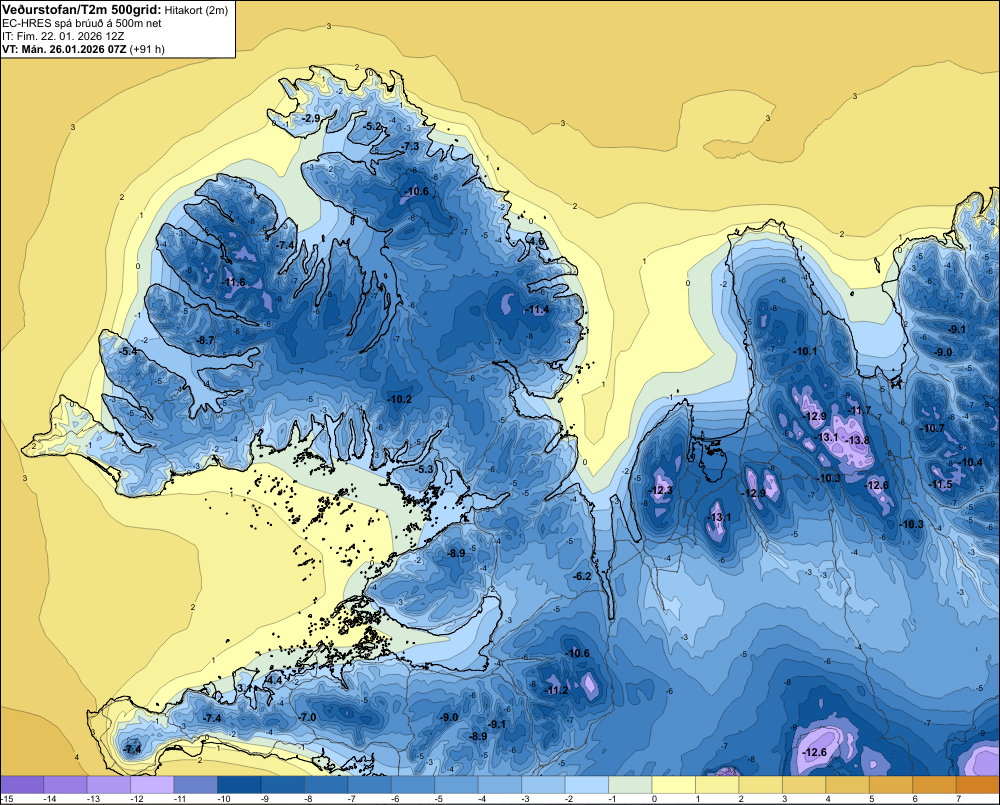Select the dark blue legend swatch labeled -10
The width and height of the screenshot is (1000, 805).
click(x=239, y=785)
